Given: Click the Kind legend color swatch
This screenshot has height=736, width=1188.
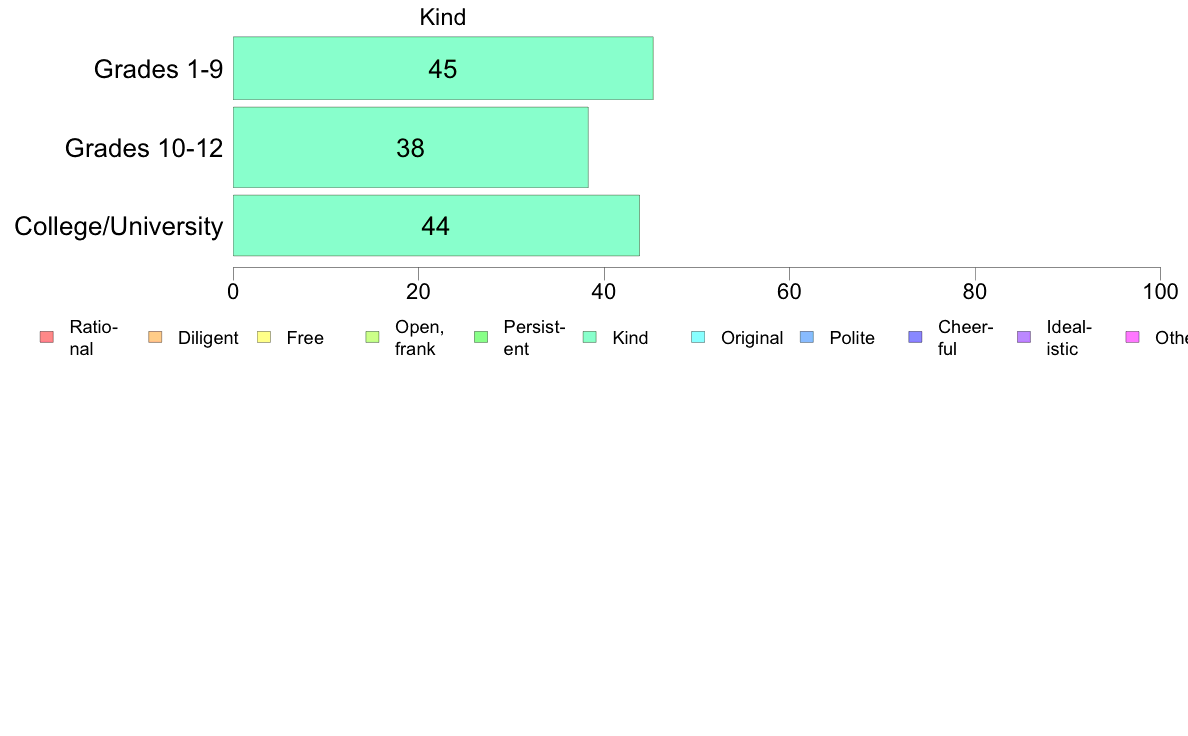Looking at the screenshot, I should (589, 337).
